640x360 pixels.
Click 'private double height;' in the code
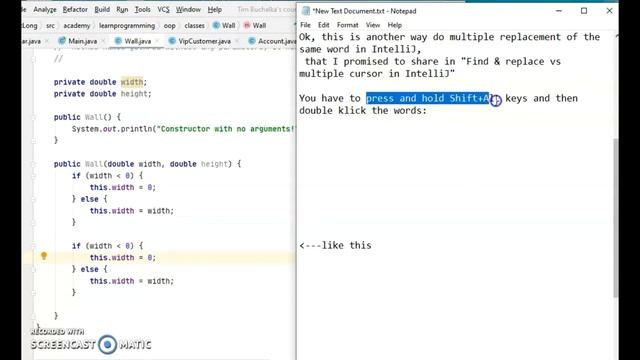[102, 94]
